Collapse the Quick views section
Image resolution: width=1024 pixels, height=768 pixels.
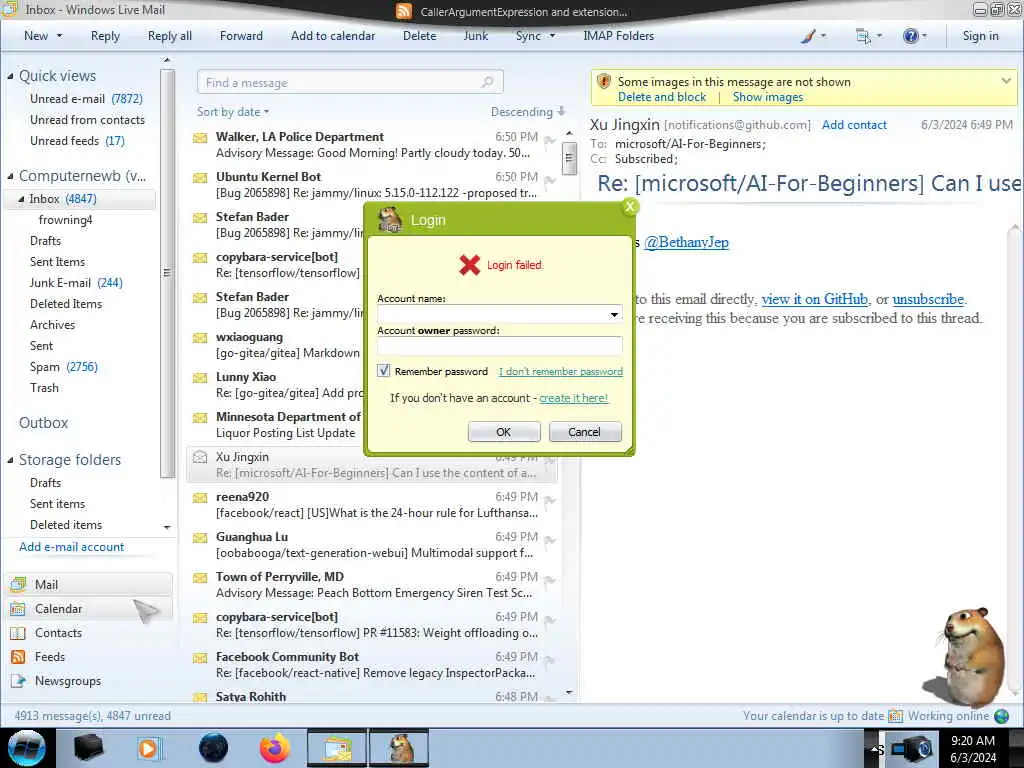tap(10, 76)
